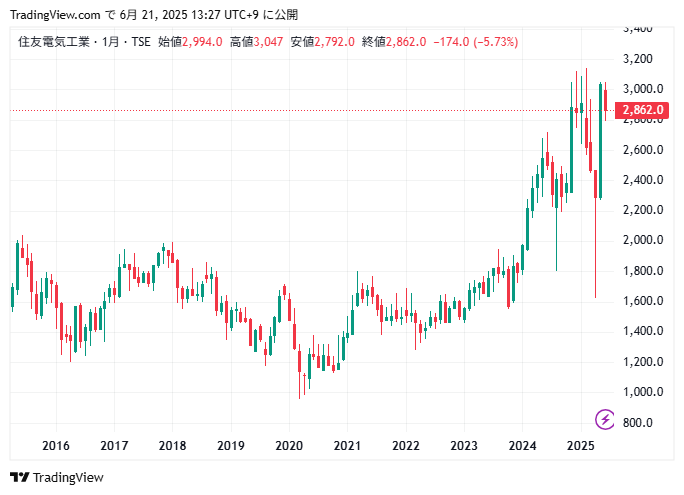Click the 安値 2,792.0 low value
This screenshot has height=495, width=684.
[x=322, y=42]
